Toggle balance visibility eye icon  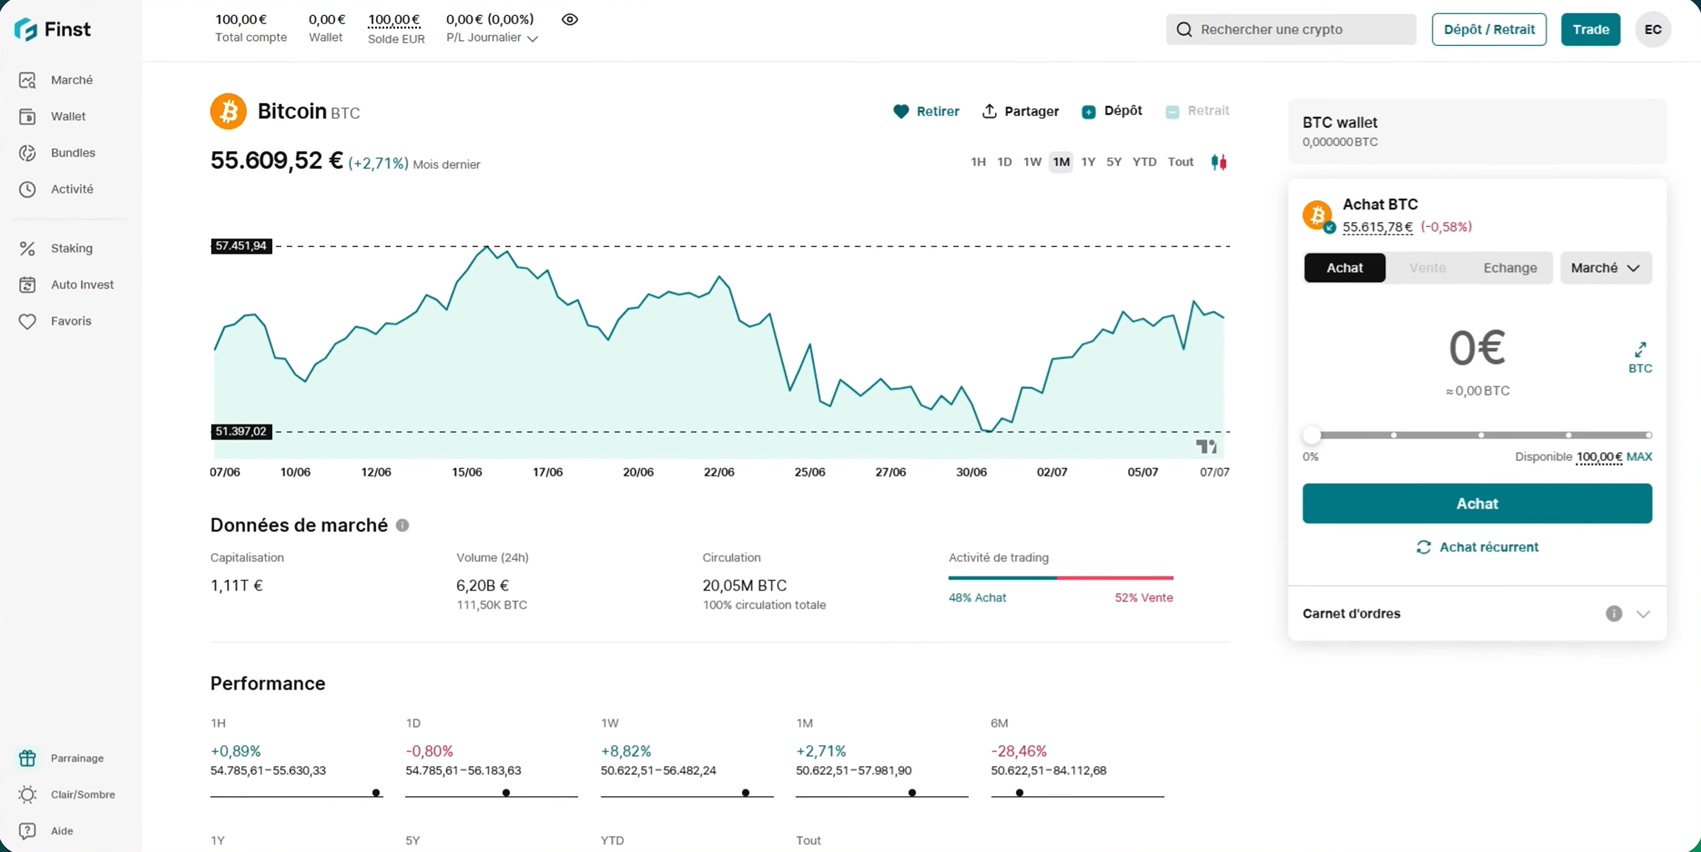coord(570,20)
